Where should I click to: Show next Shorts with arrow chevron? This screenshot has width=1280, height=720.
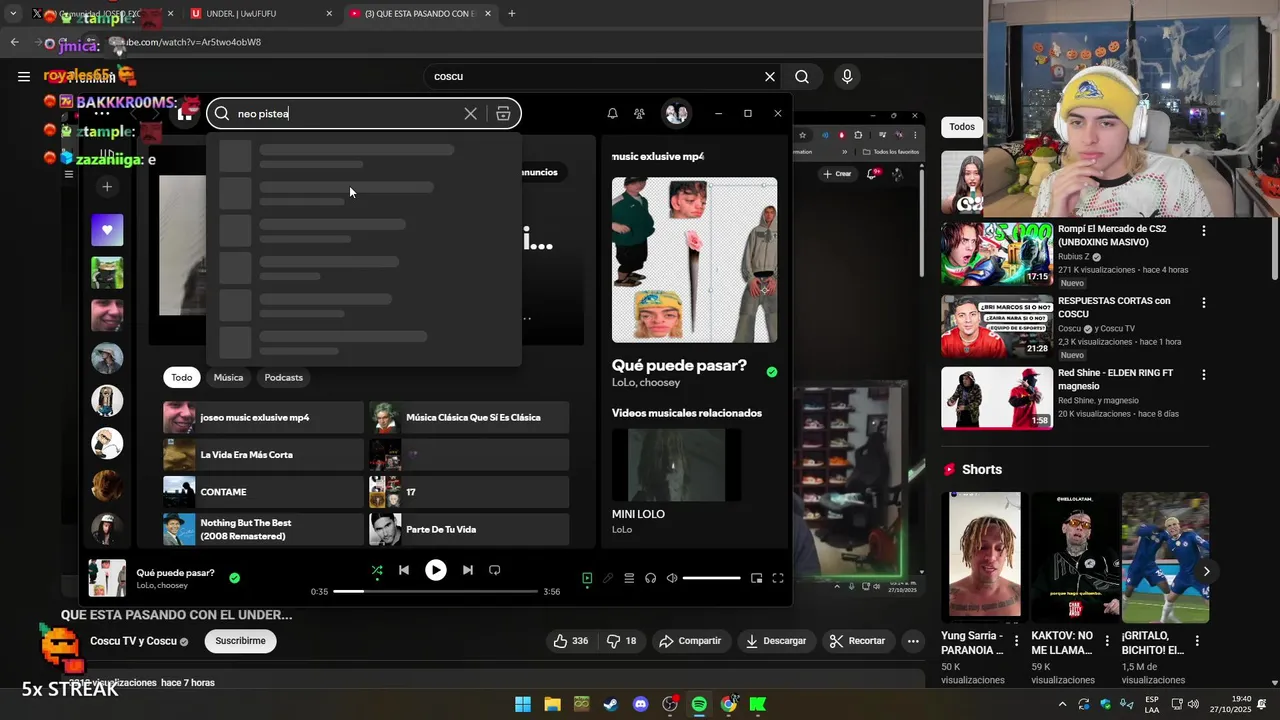point(1206,572)
